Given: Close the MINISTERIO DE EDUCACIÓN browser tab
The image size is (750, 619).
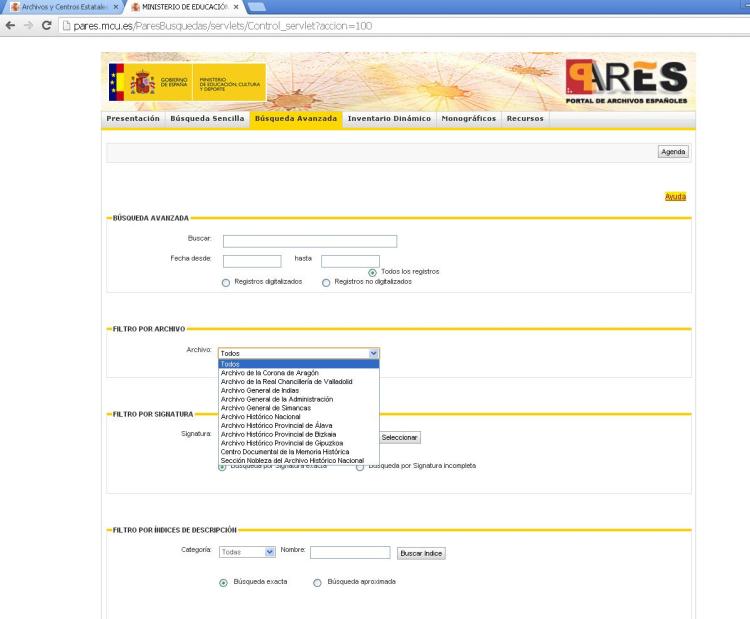Looking at the screenshot, I should (x=236, y=7).
